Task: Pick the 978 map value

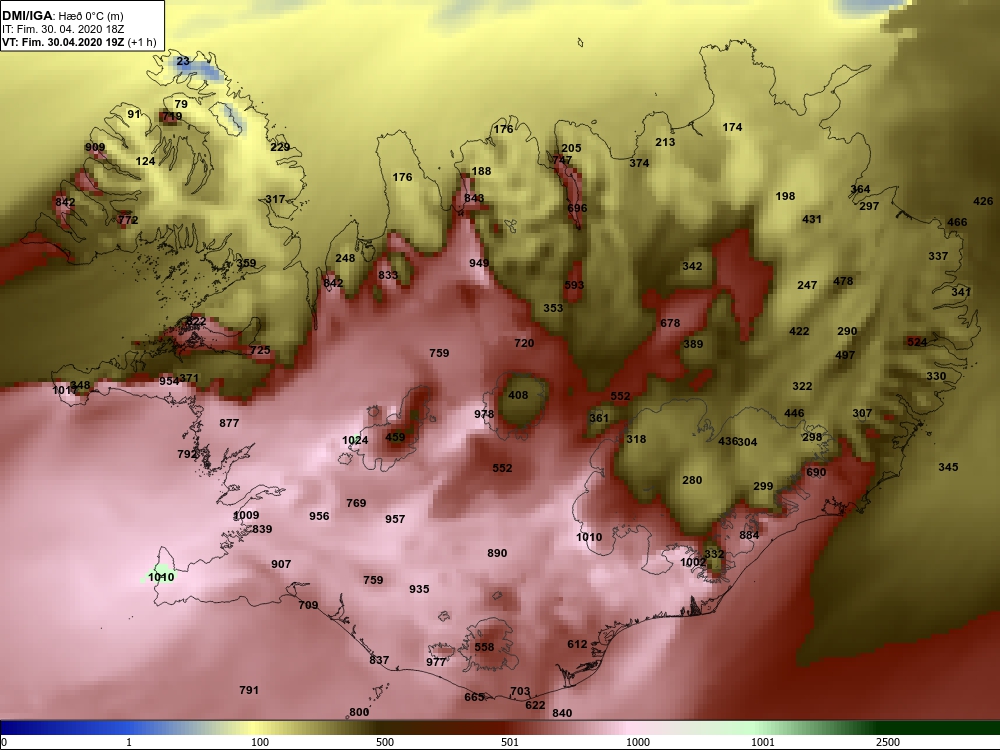Action: [484, 414]
